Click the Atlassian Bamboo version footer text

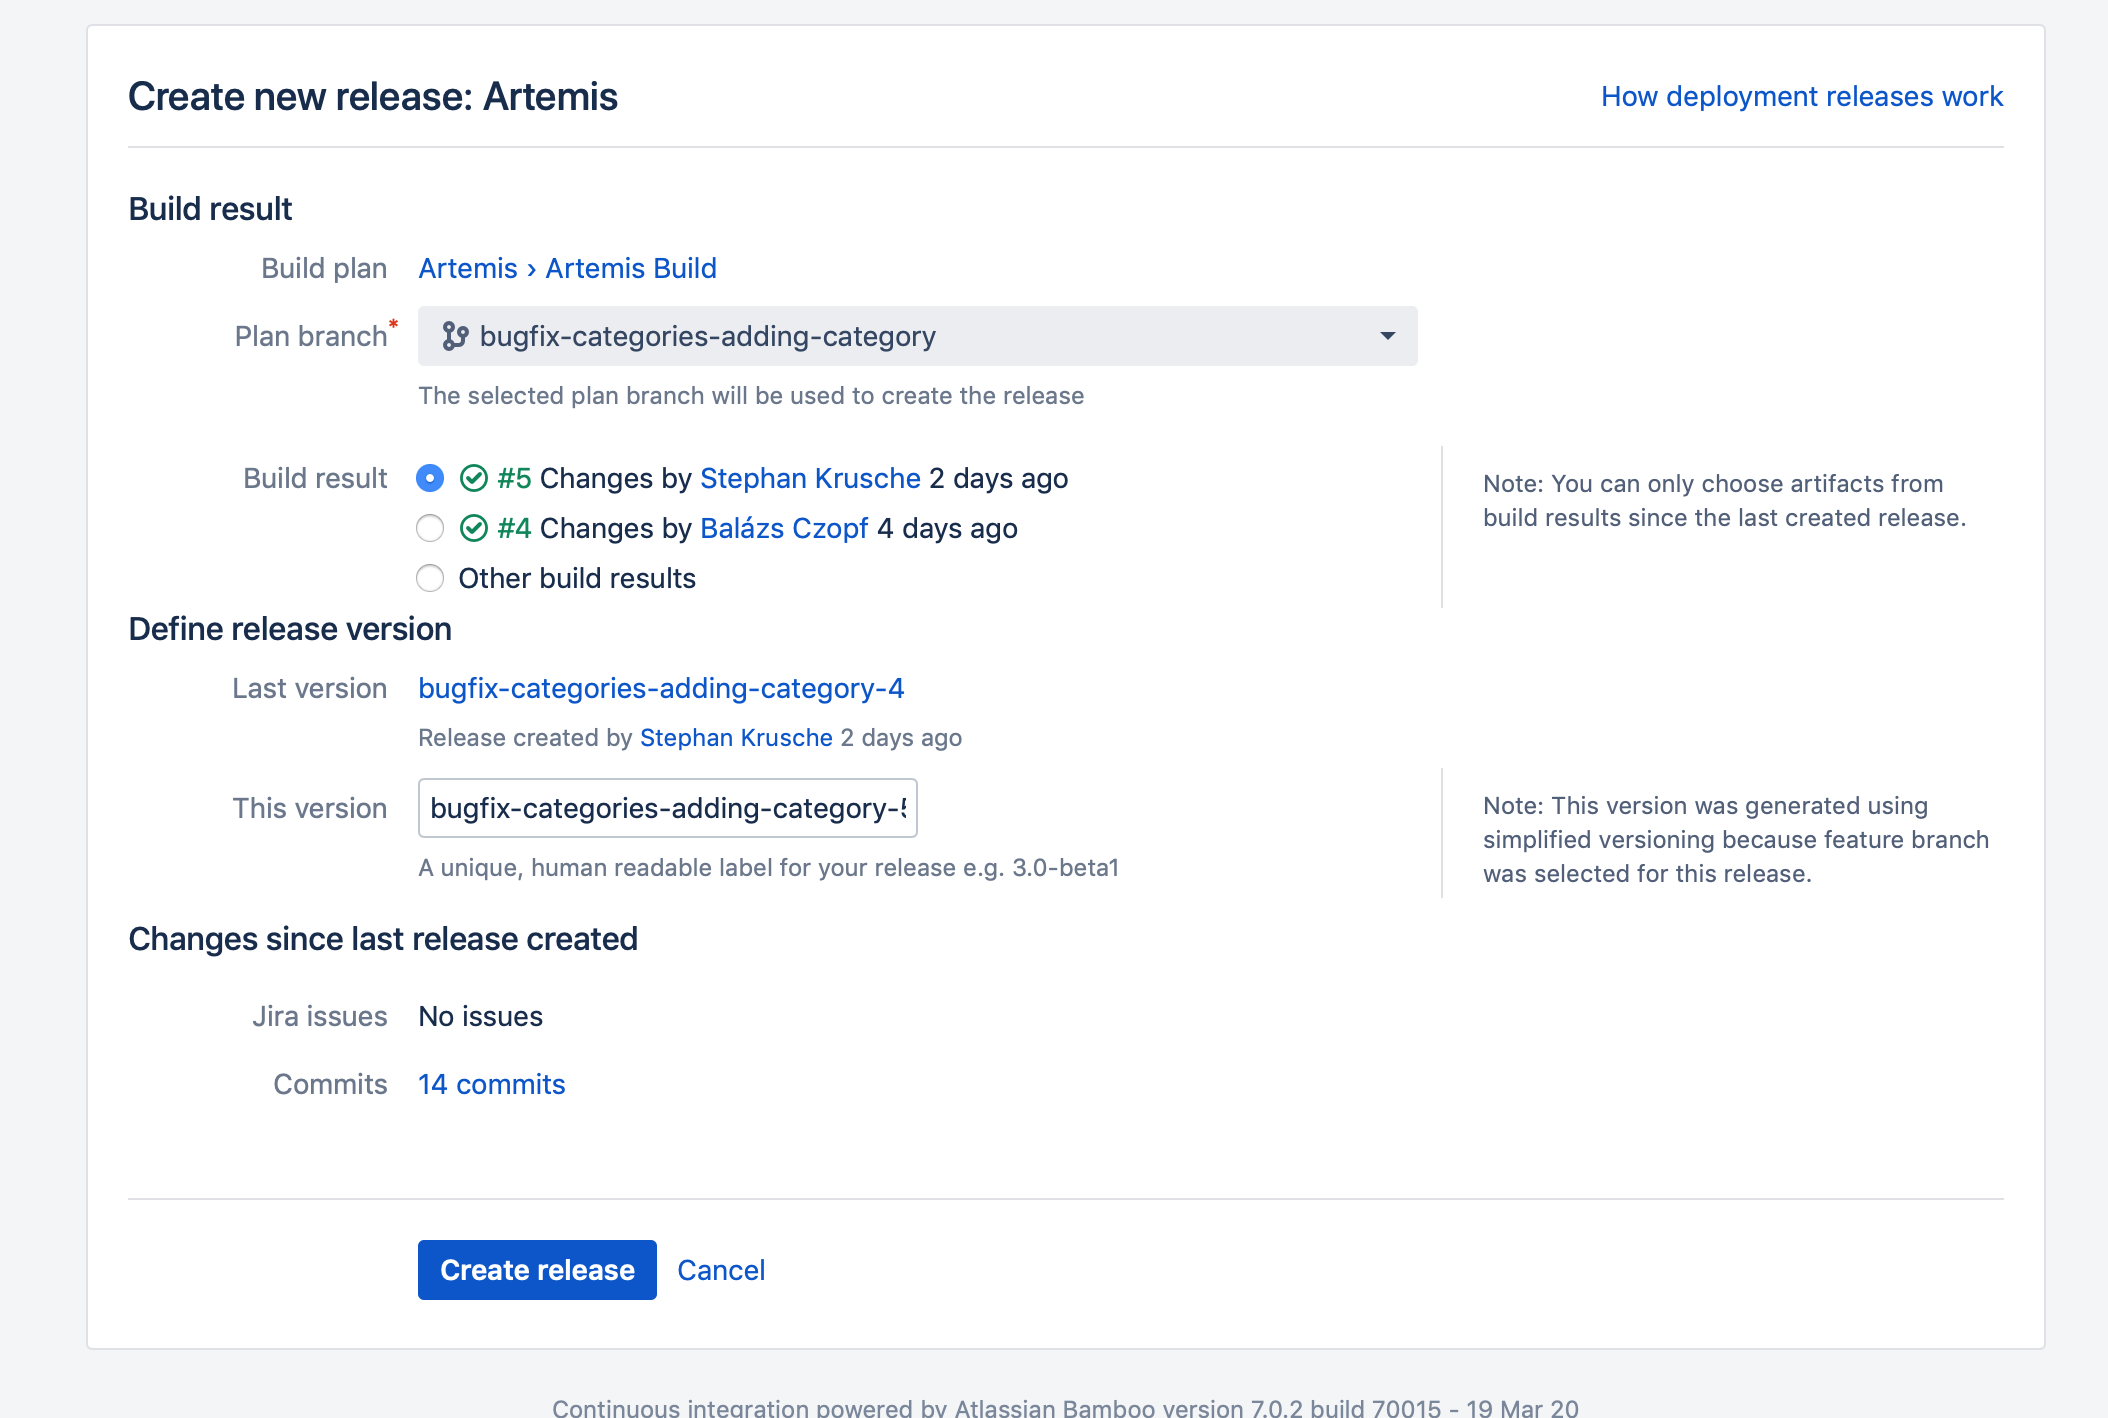(1065, 1407)
